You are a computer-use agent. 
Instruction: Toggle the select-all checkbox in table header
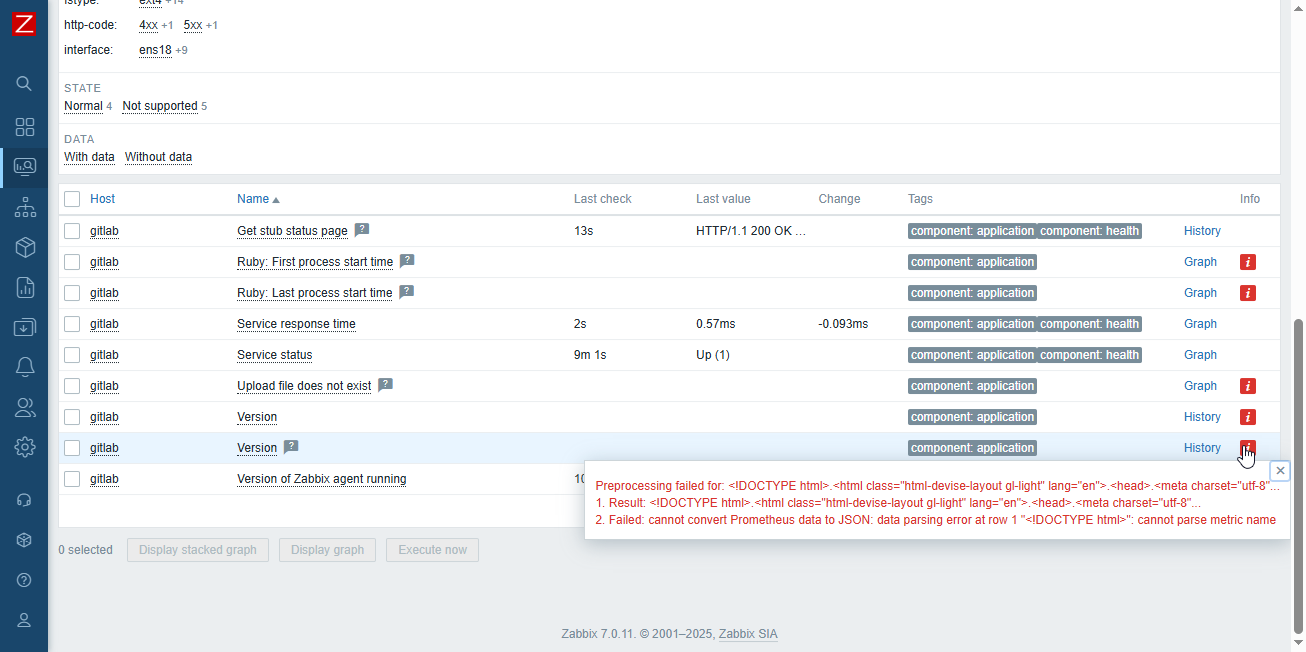click(x=72, y=199)
